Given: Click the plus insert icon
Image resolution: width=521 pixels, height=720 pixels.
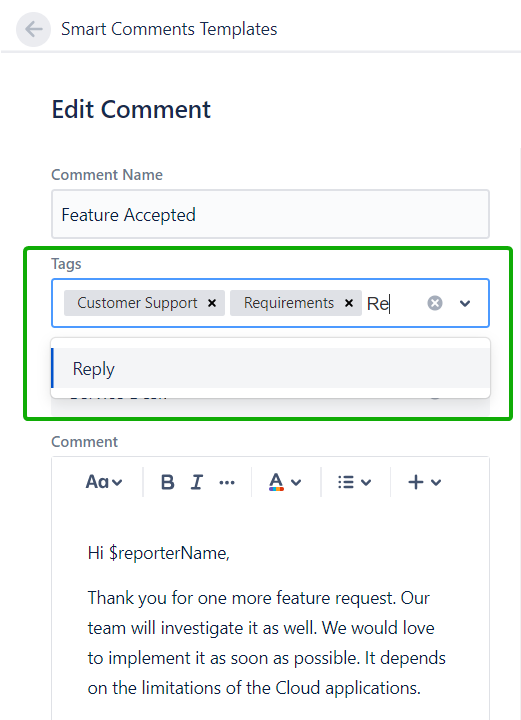Looking at the screenshot, I should 416,482.
